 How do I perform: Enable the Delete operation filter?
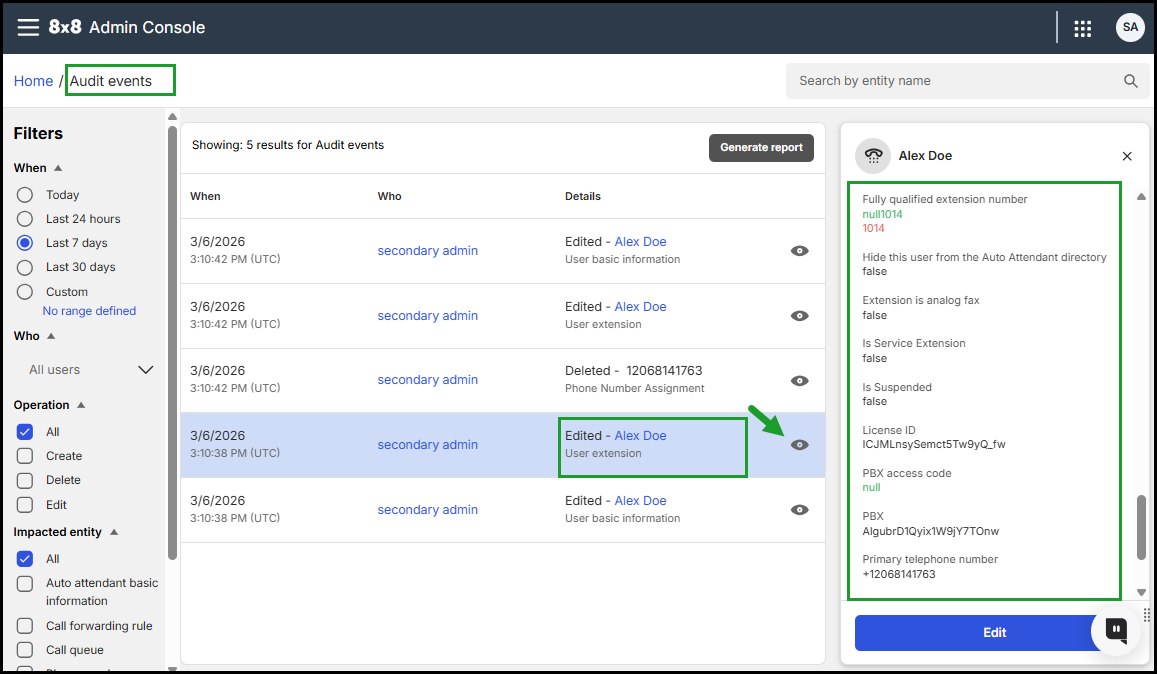pos(25,480)
